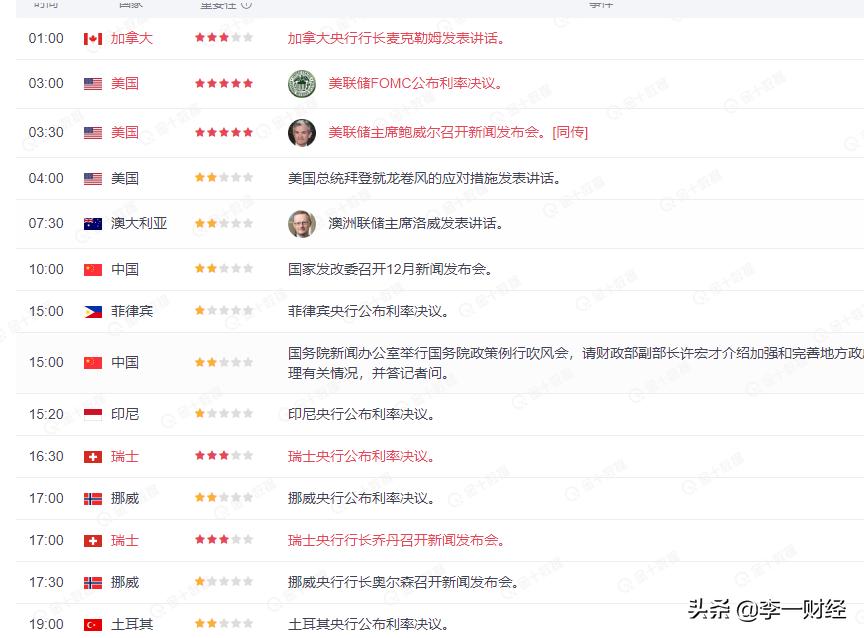Click the 事件 column header
864x638 pixels.
click(601, 4)
